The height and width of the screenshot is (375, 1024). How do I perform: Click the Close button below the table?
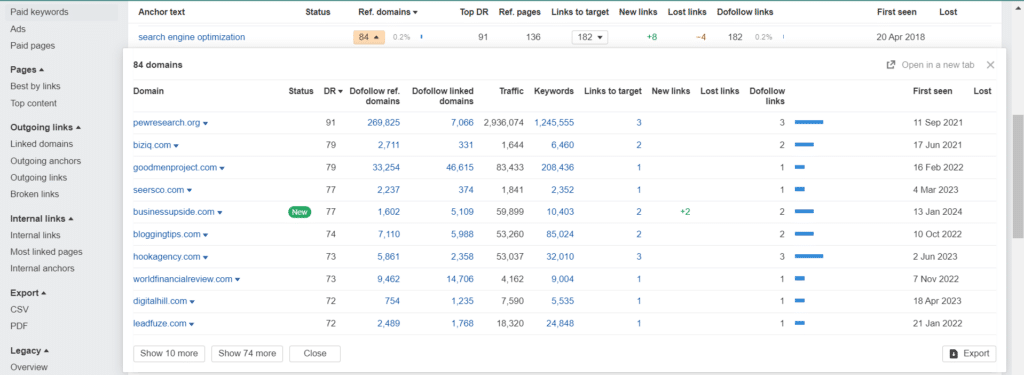(315, 353)
